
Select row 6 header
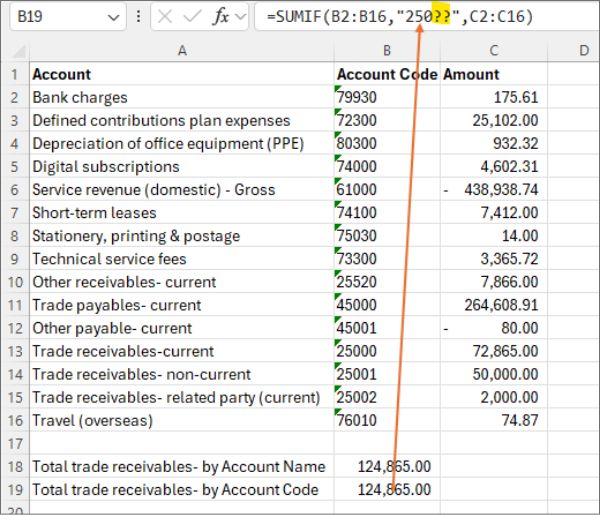(x=14, y=189)
